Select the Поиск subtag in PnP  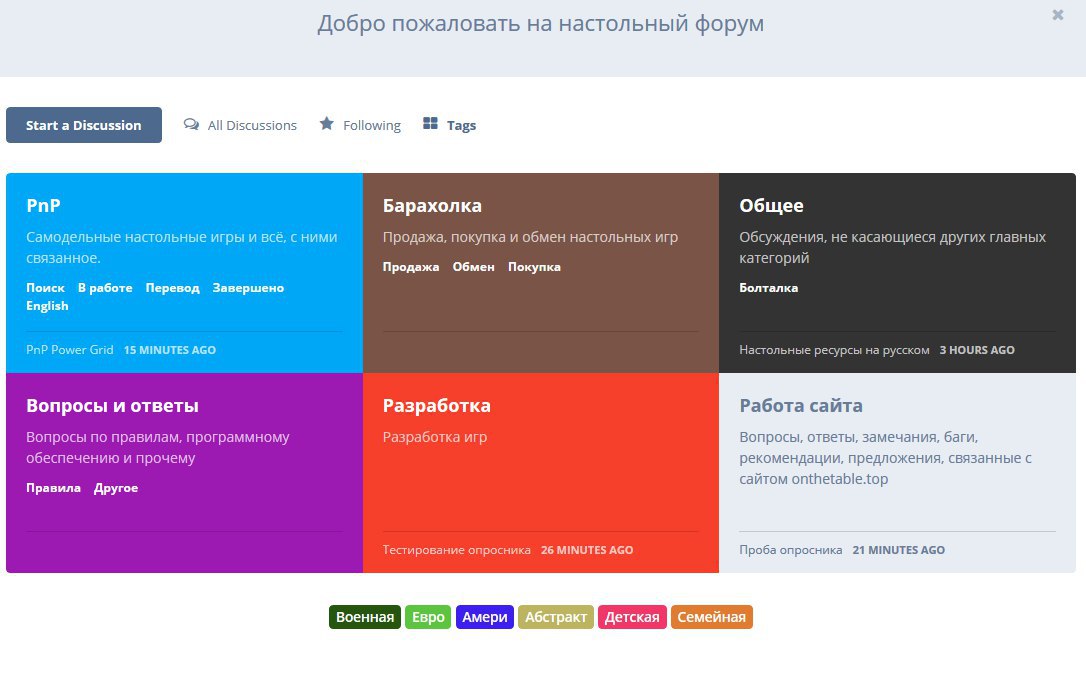[x=46, y=288]
